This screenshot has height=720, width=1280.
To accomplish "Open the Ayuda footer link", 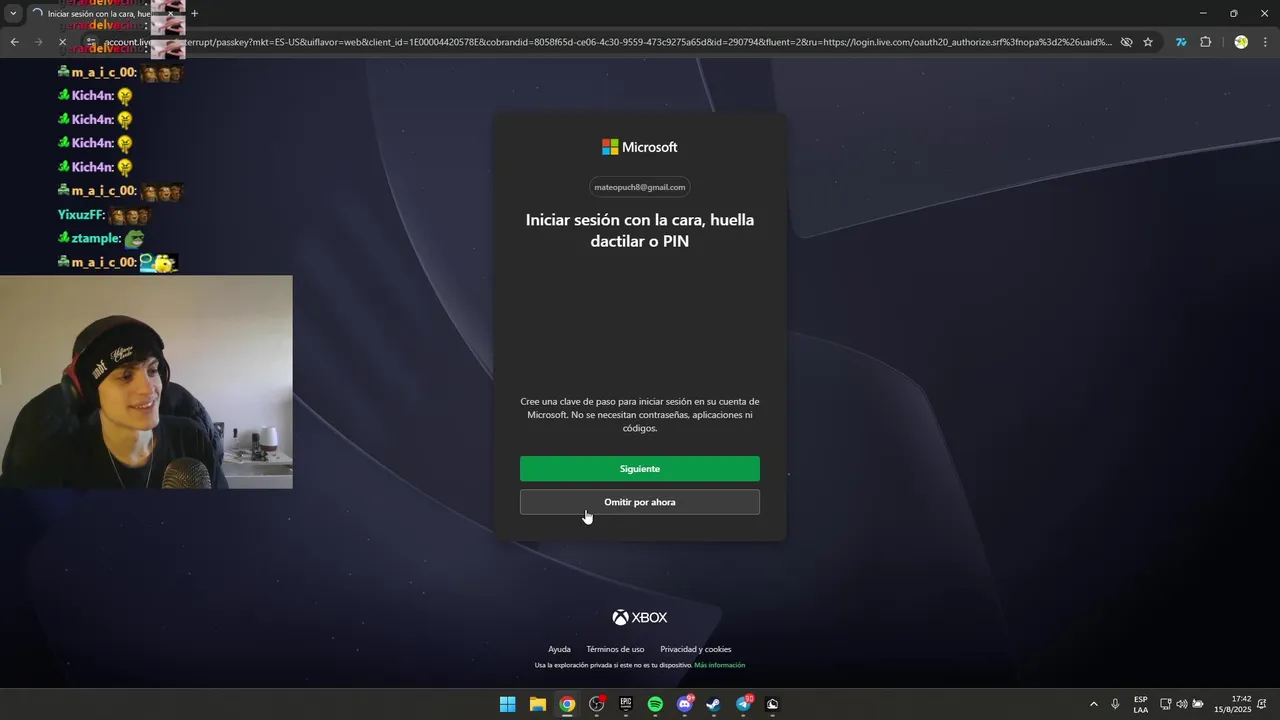I will point(559,649).
